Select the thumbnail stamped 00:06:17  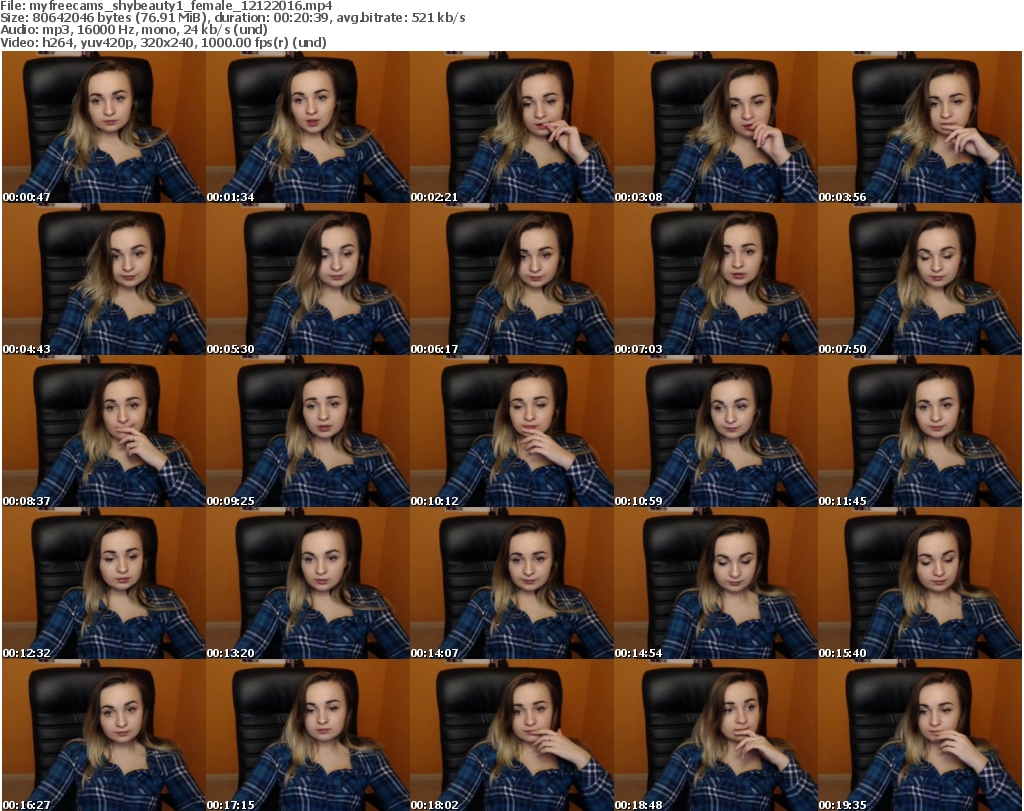(512, 279)
